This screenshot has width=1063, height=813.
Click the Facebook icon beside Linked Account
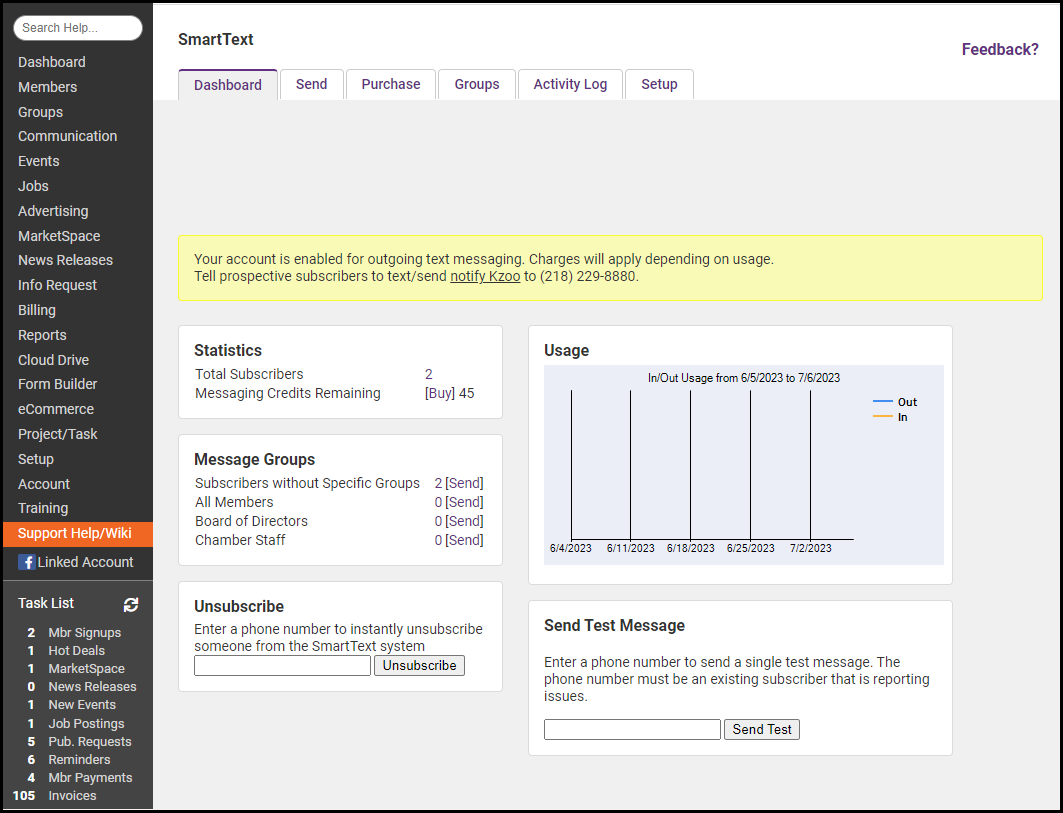click(26, 562)
